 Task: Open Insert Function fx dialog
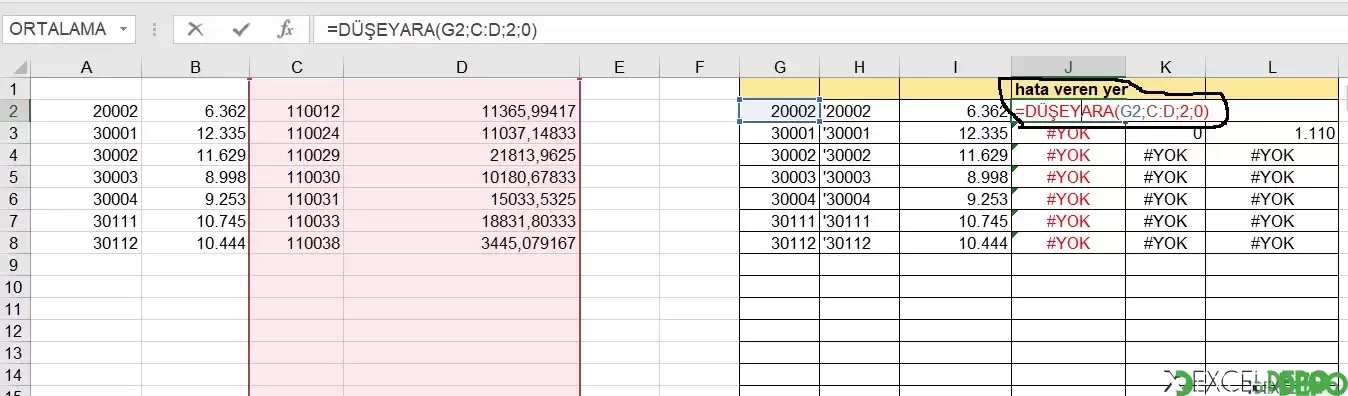tap(285, 29)
